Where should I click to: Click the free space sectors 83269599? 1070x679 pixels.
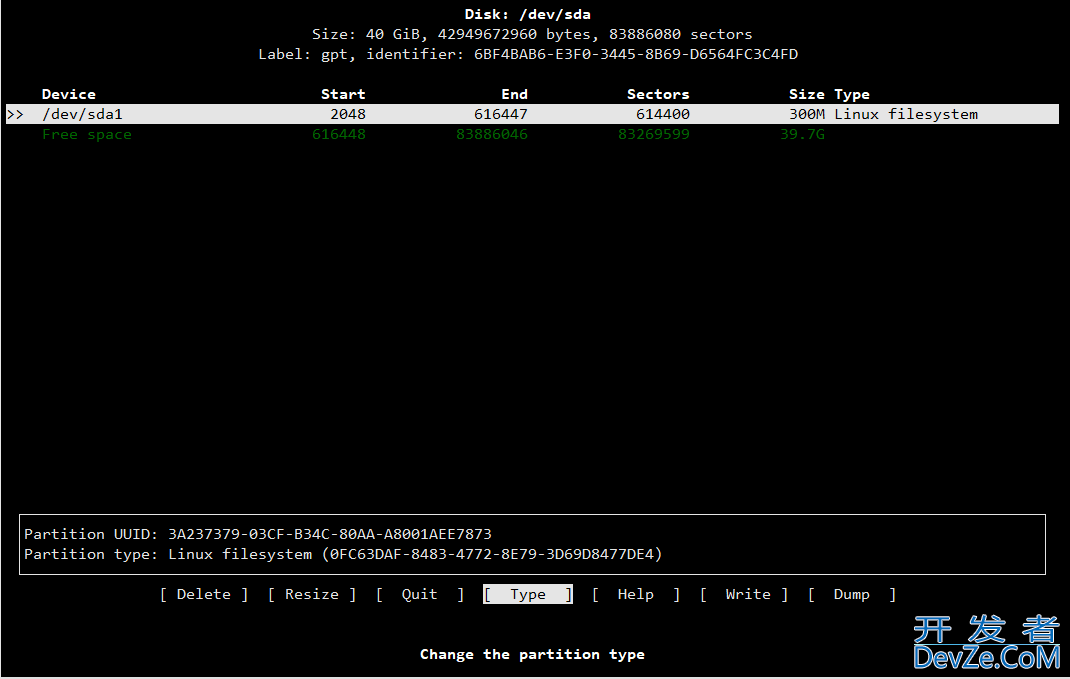654,134
